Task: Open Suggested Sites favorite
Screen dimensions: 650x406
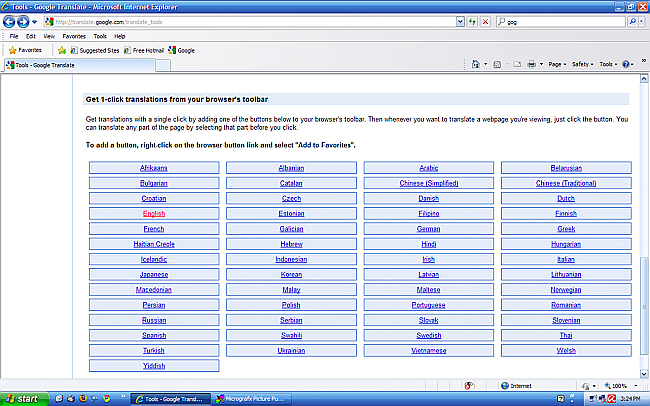Action: (x=95, y=50)
